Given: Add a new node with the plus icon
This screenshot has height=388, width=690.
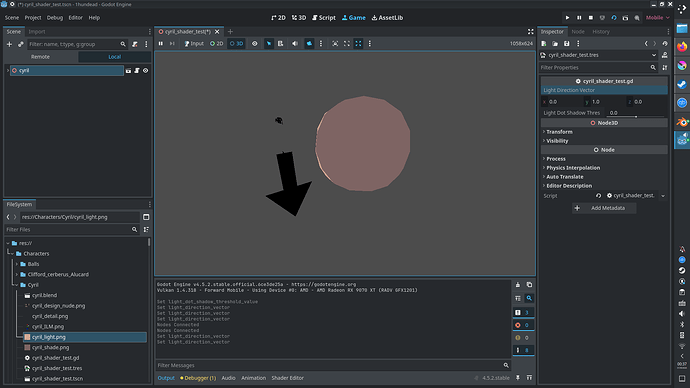Looking at the screenshot, I should click(9, 44).
